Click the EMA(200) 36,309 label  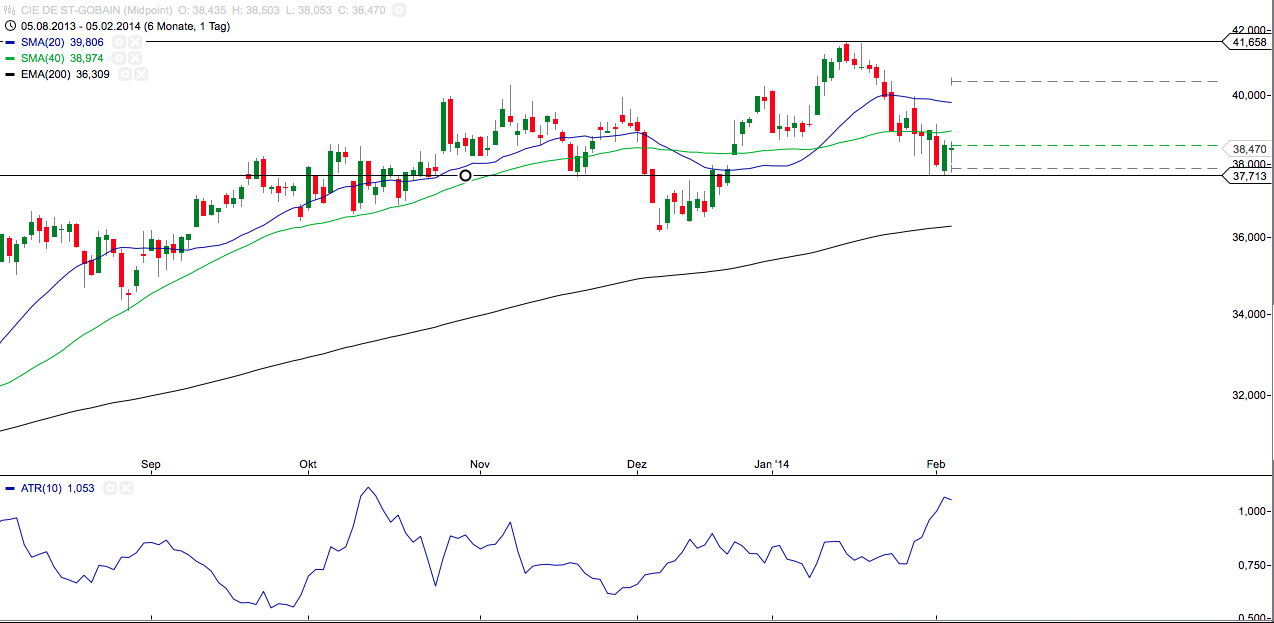click(x=65, y=74)
